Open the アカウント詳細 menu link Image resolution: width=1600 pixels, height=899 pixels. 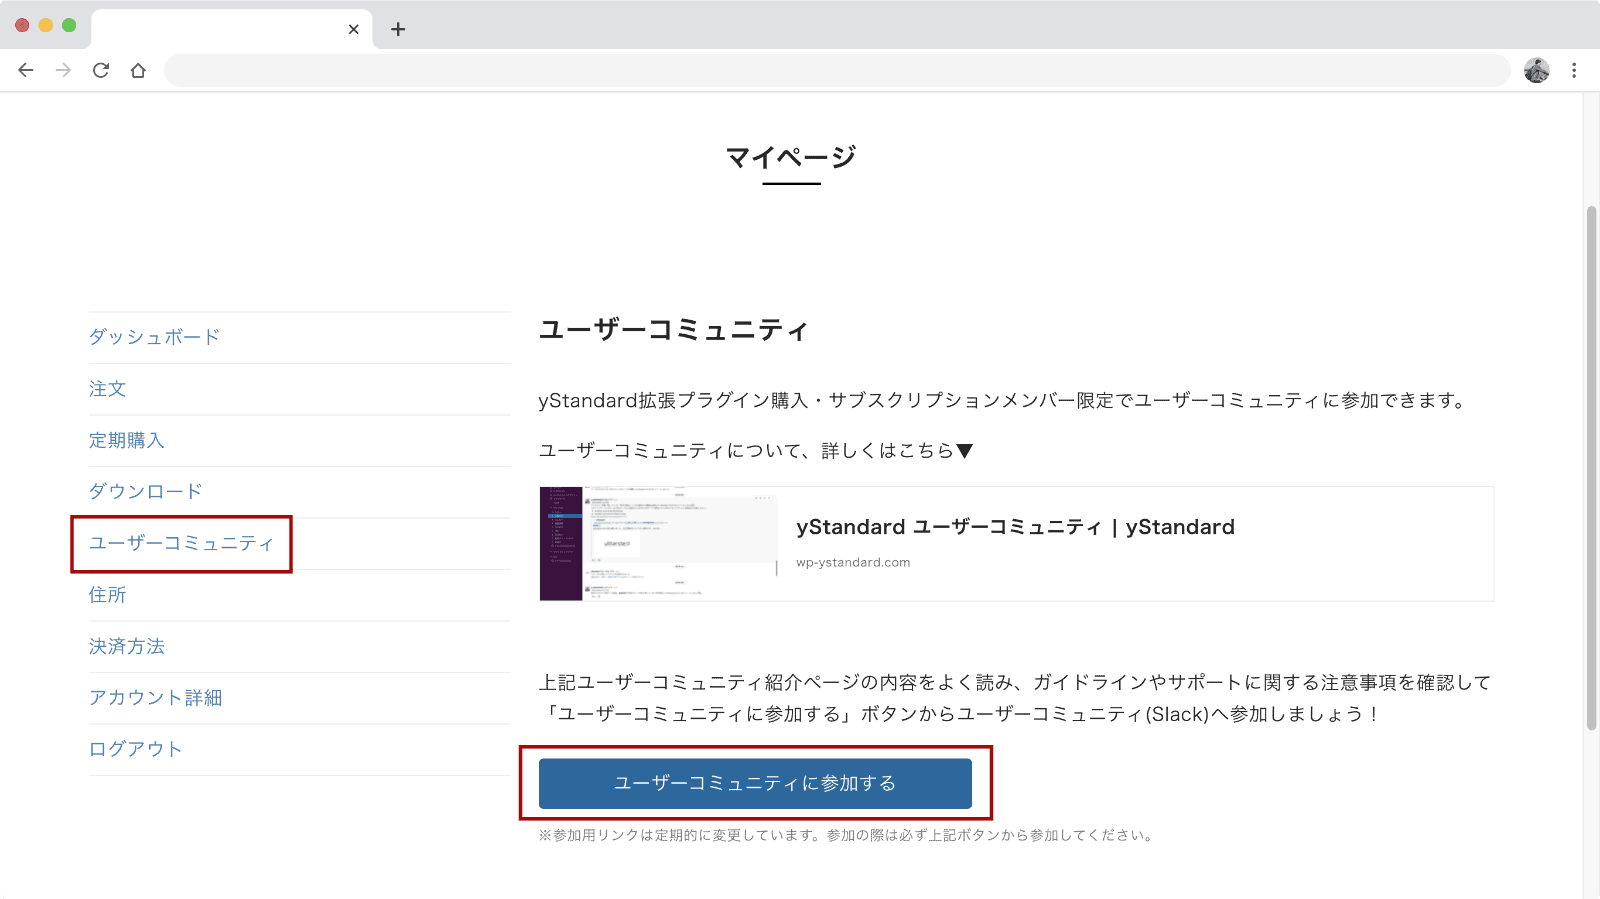click(155, 697)
